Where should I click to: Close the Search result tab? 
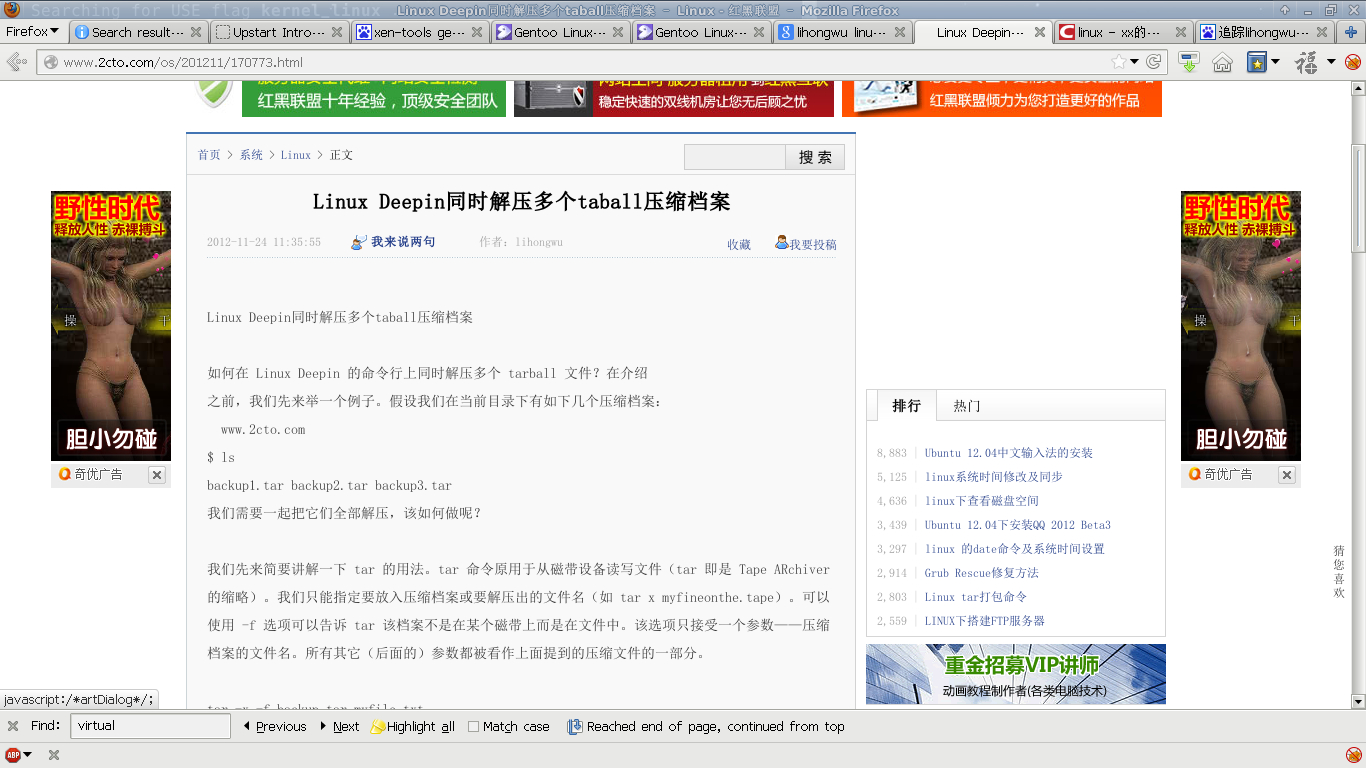click(195, 32)
